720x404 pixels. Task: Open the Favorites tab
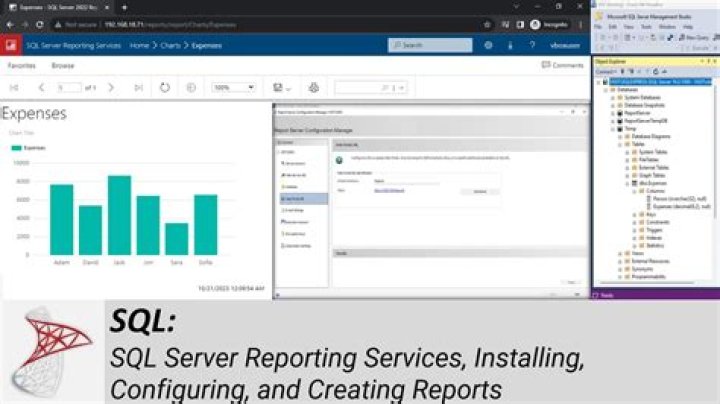coord(22,65)
